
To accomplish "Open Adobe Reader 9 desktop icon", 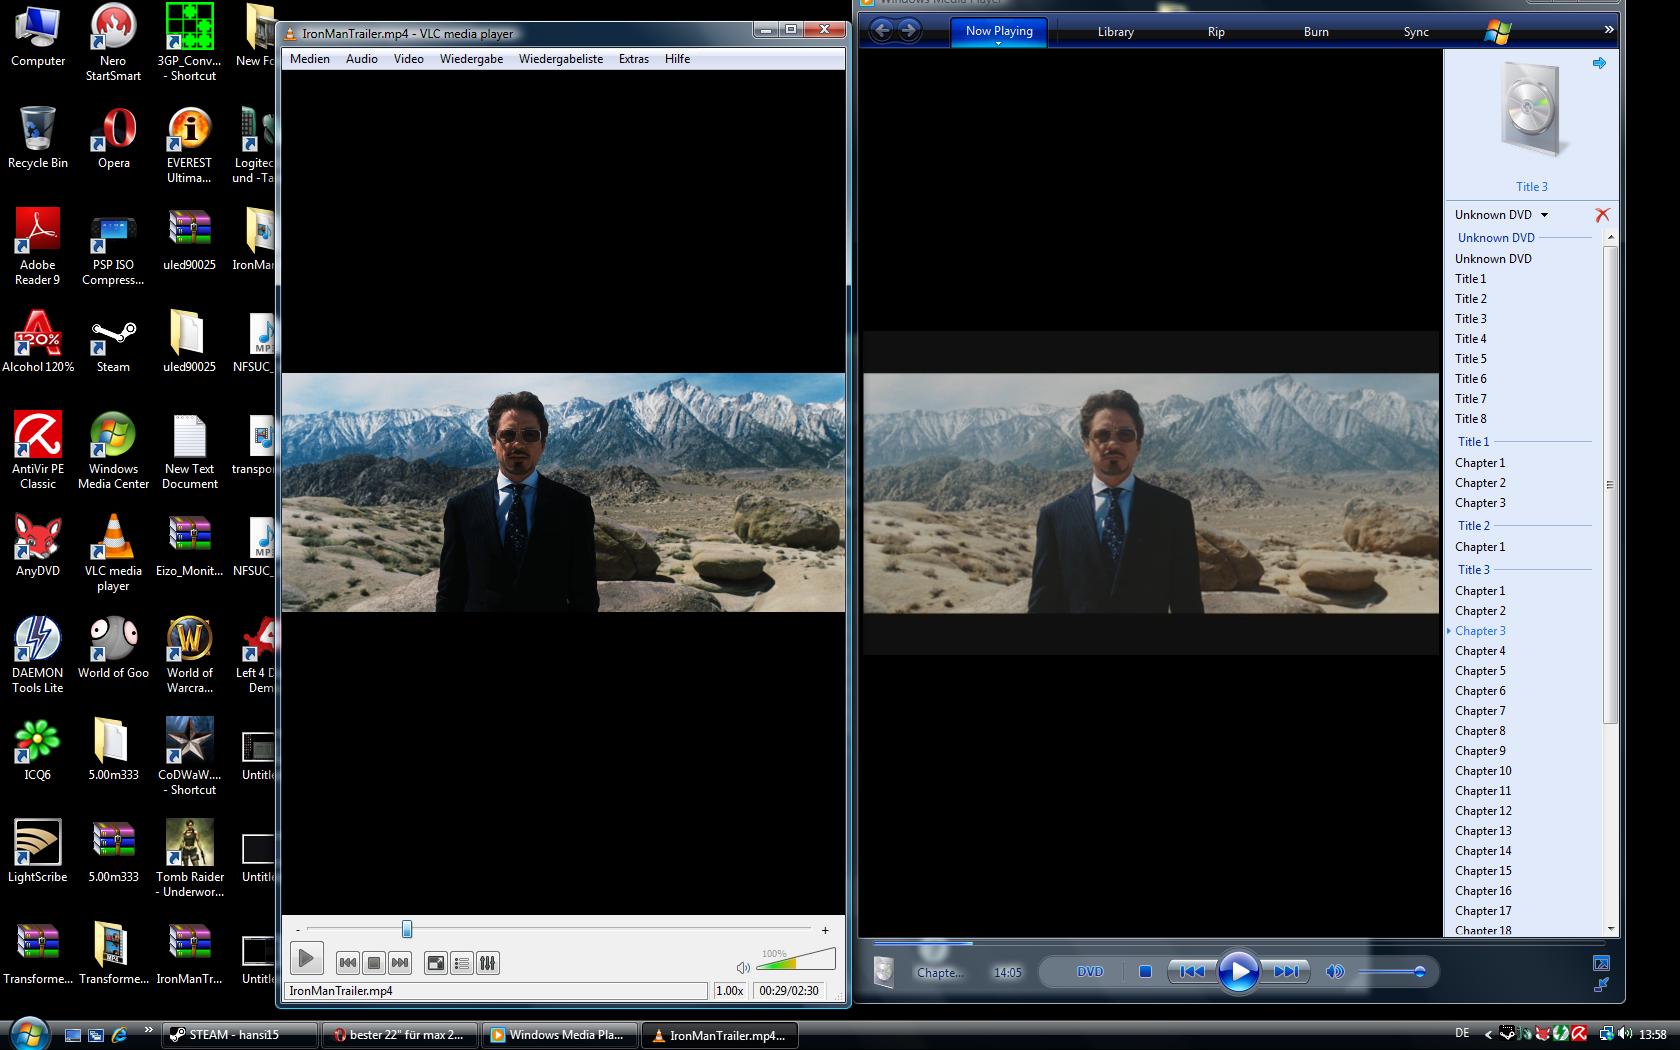I will click(37, 247).
